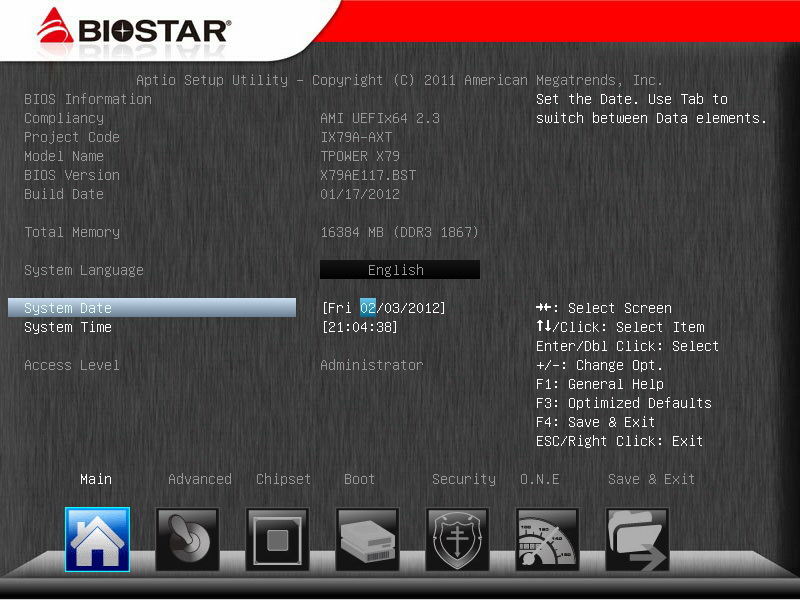
Task: Click the highlighted month field 02
Action: click(x=368, y=308)
